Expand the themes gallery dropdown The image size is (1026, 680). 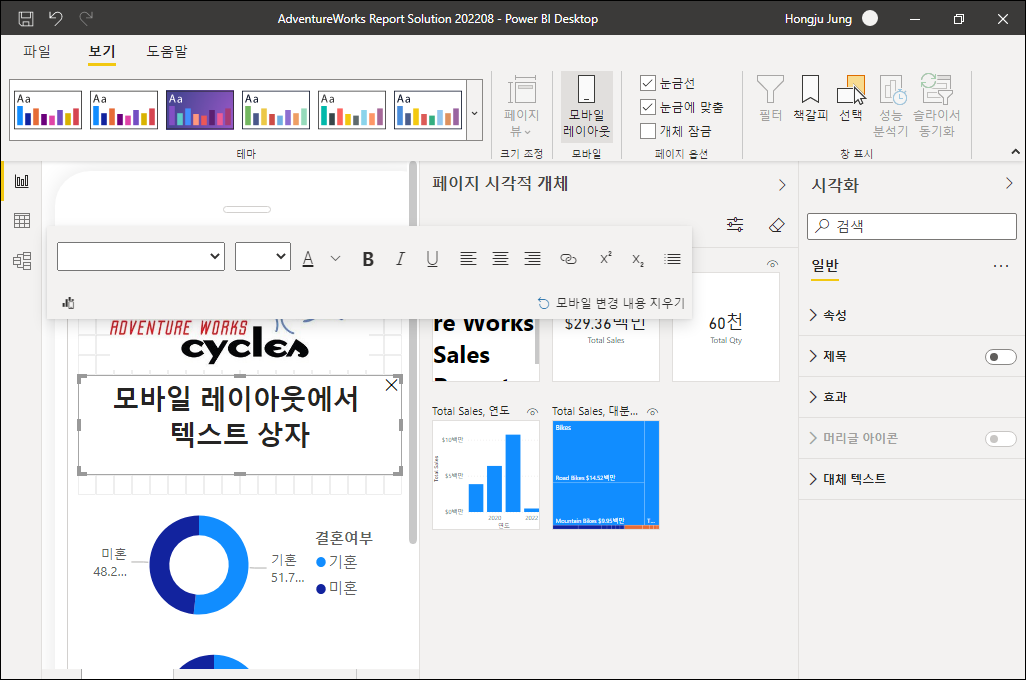click(x=474, y=113)
